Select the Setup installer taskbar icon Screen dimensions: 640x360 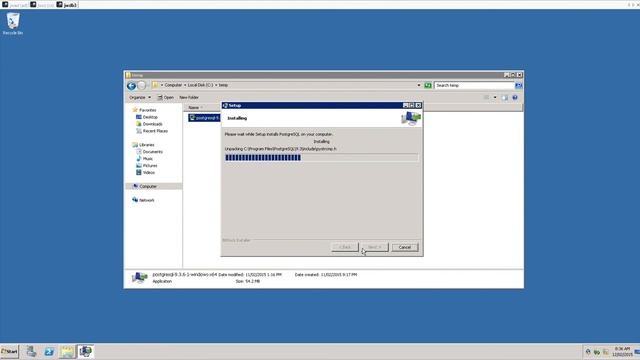click(x=85, y=351)
